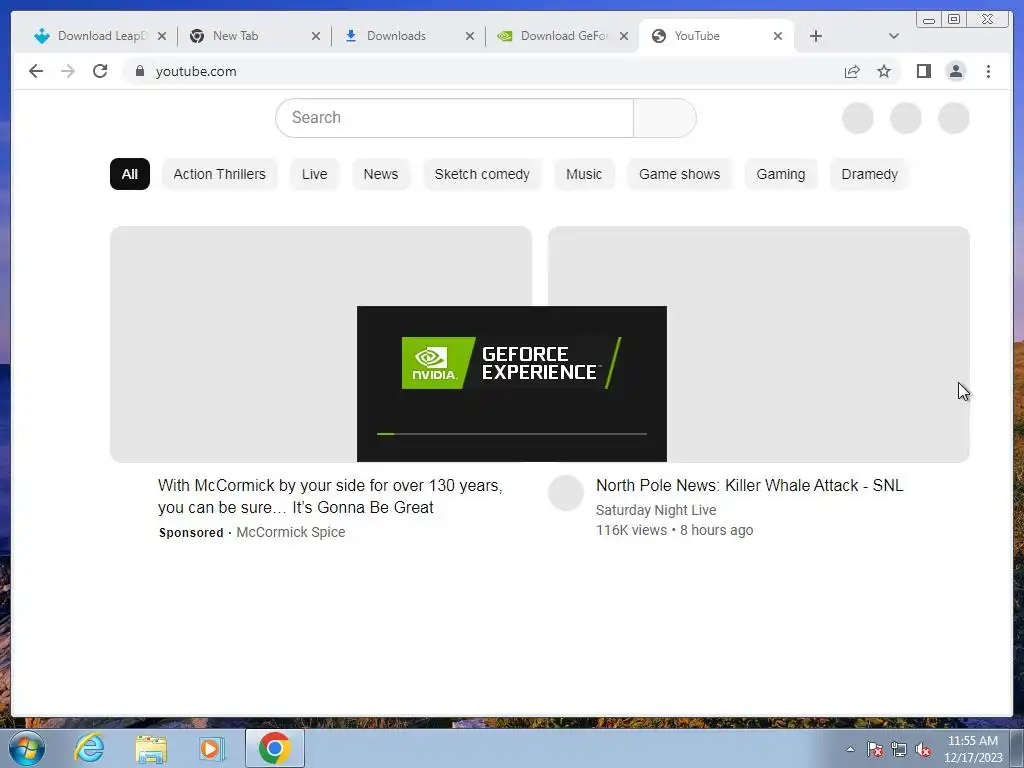Open the clock showing 11:55 AM
This screenshot has width=1024, height=768.
pyautogui.click(x=973, y=749)
